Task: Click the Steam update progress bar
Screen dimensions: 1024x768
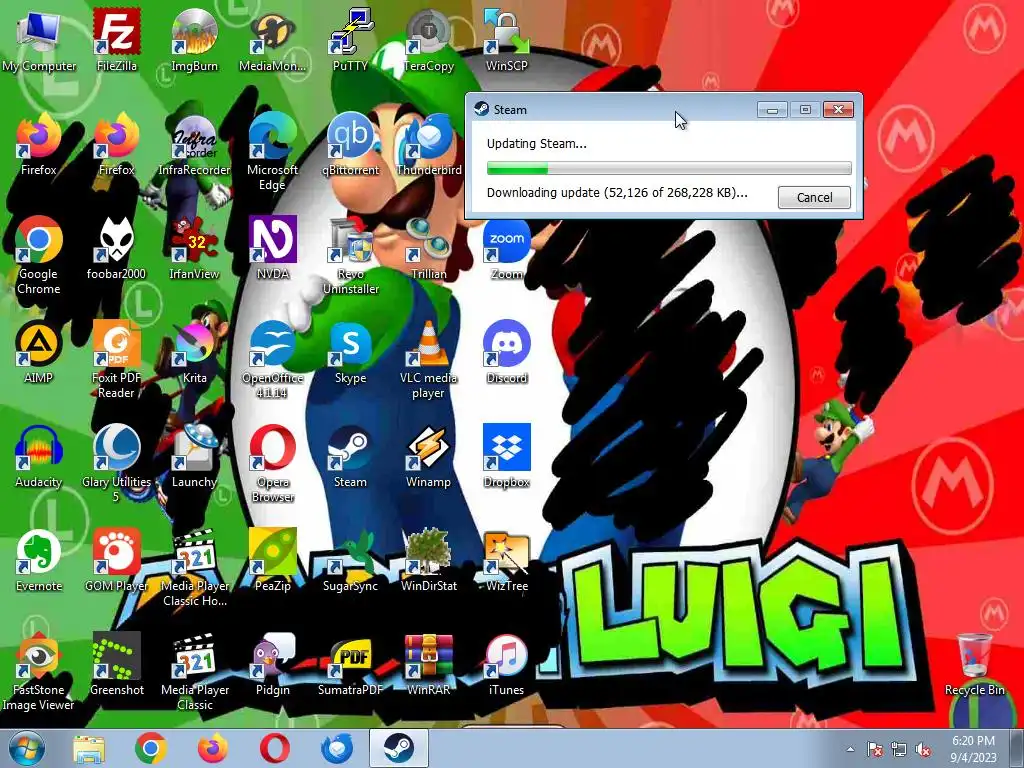Action: (669, 168)
